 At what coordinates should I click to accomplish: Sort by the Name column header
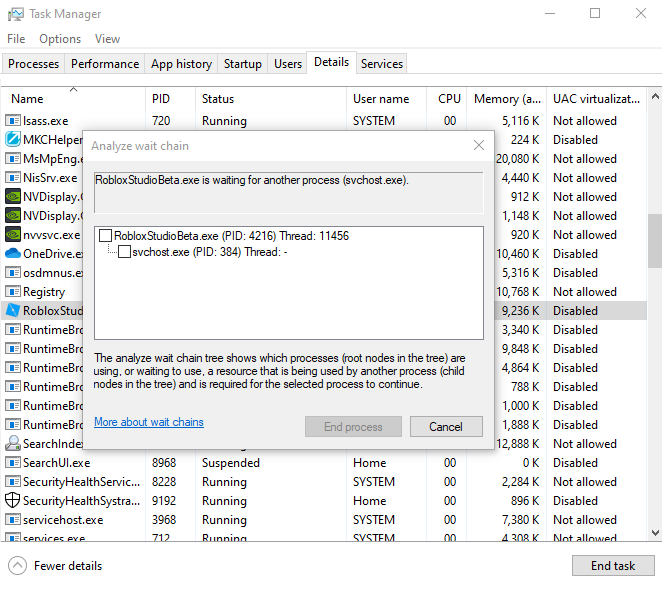(73, 99)
